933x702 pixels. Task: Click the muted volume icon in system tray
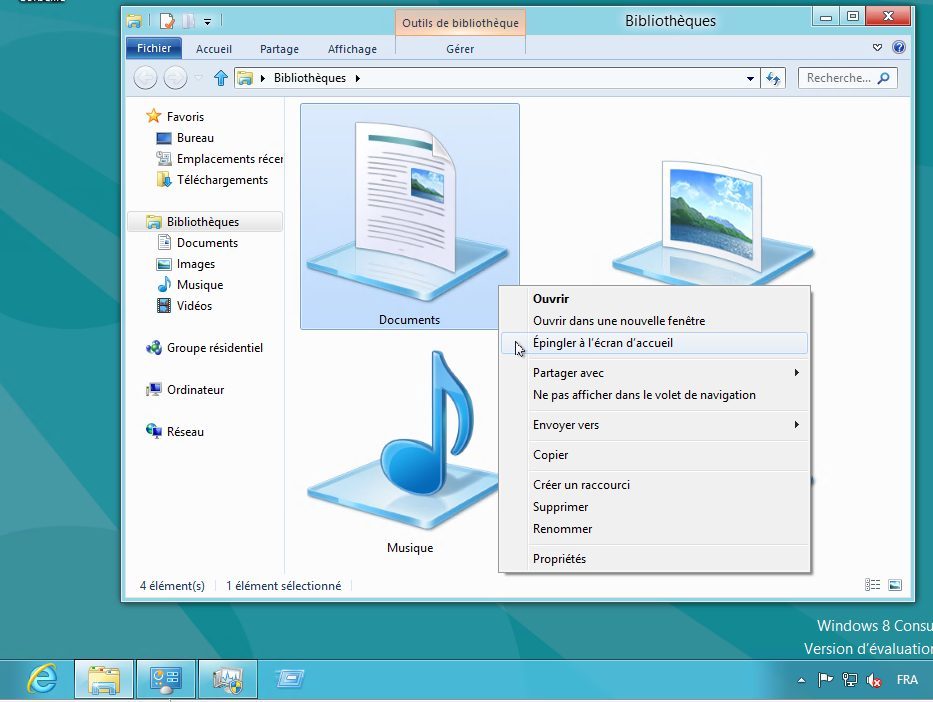(x=873, y=680)
